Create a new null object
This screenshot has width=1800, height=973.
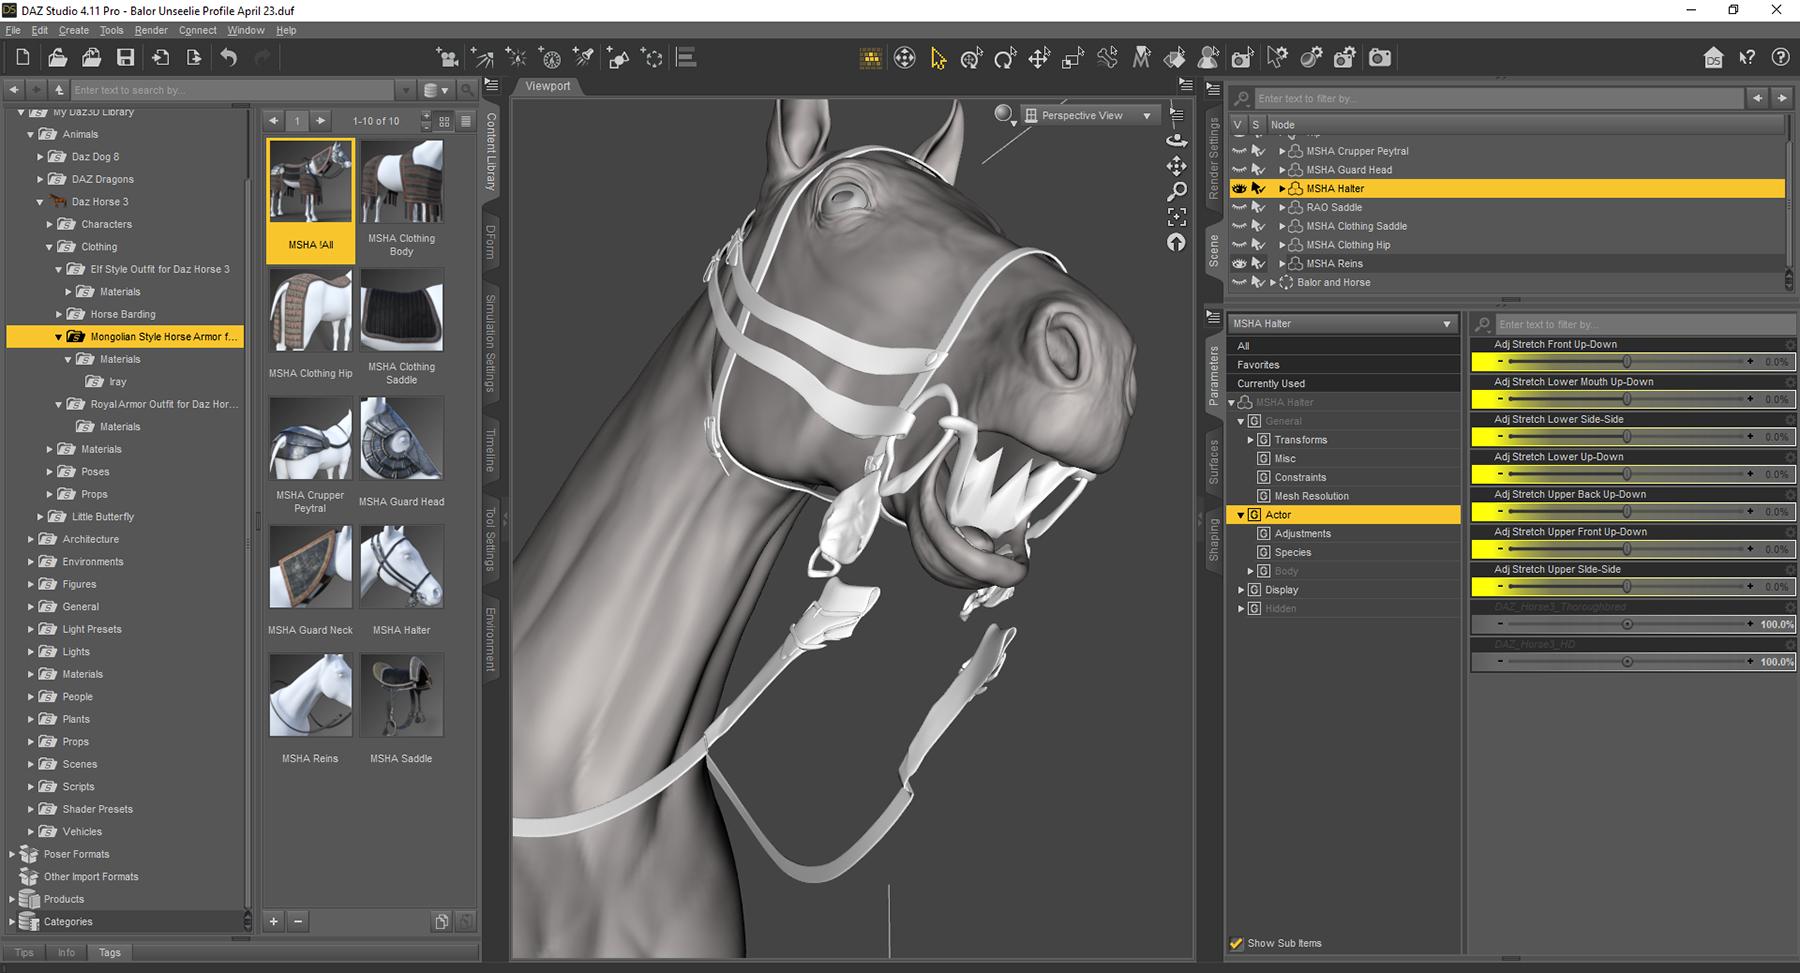[x=652, y=58]
